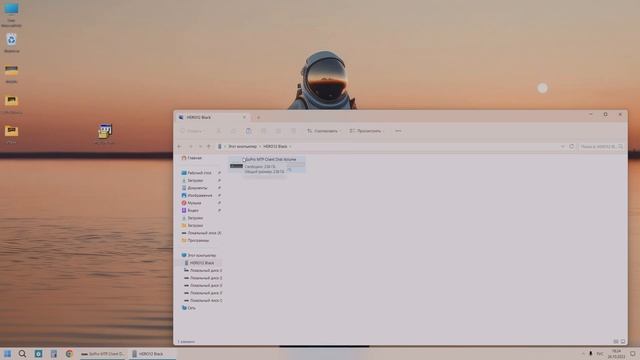Select the This PC monitor desktop icon
This screenshot has height=360, width=640.
tap(11, 14)
